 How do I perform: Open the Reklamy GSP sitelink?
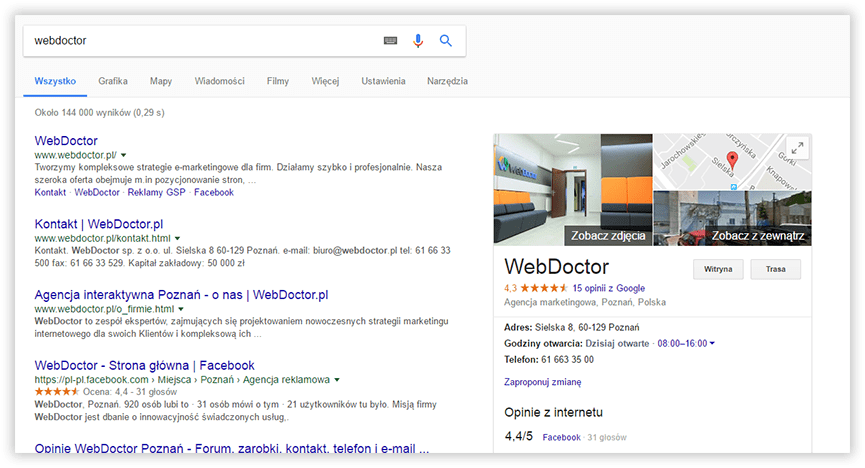point(157,193)
